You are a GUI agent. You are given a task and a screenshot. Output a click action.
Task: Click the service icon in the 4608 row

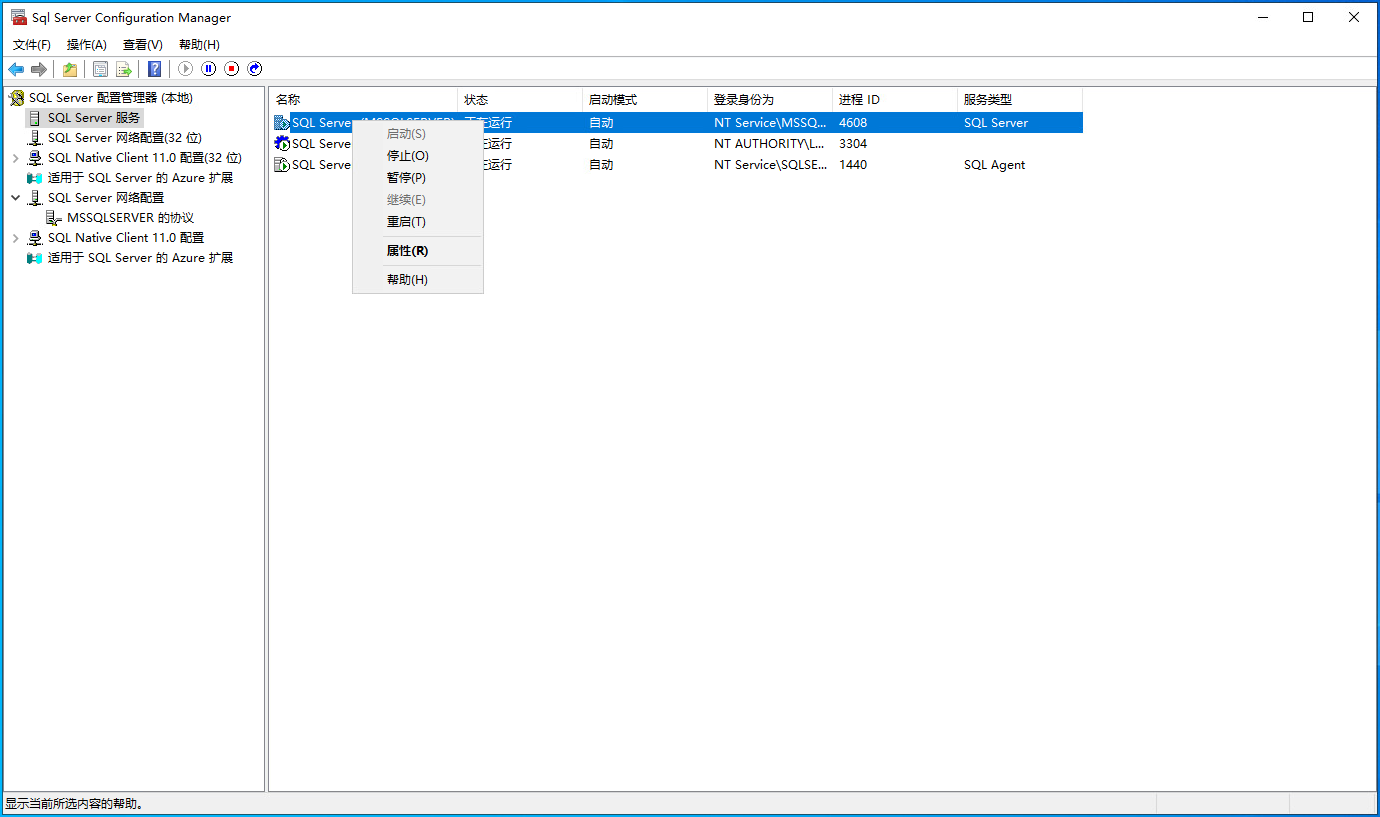tap(282, 123)
